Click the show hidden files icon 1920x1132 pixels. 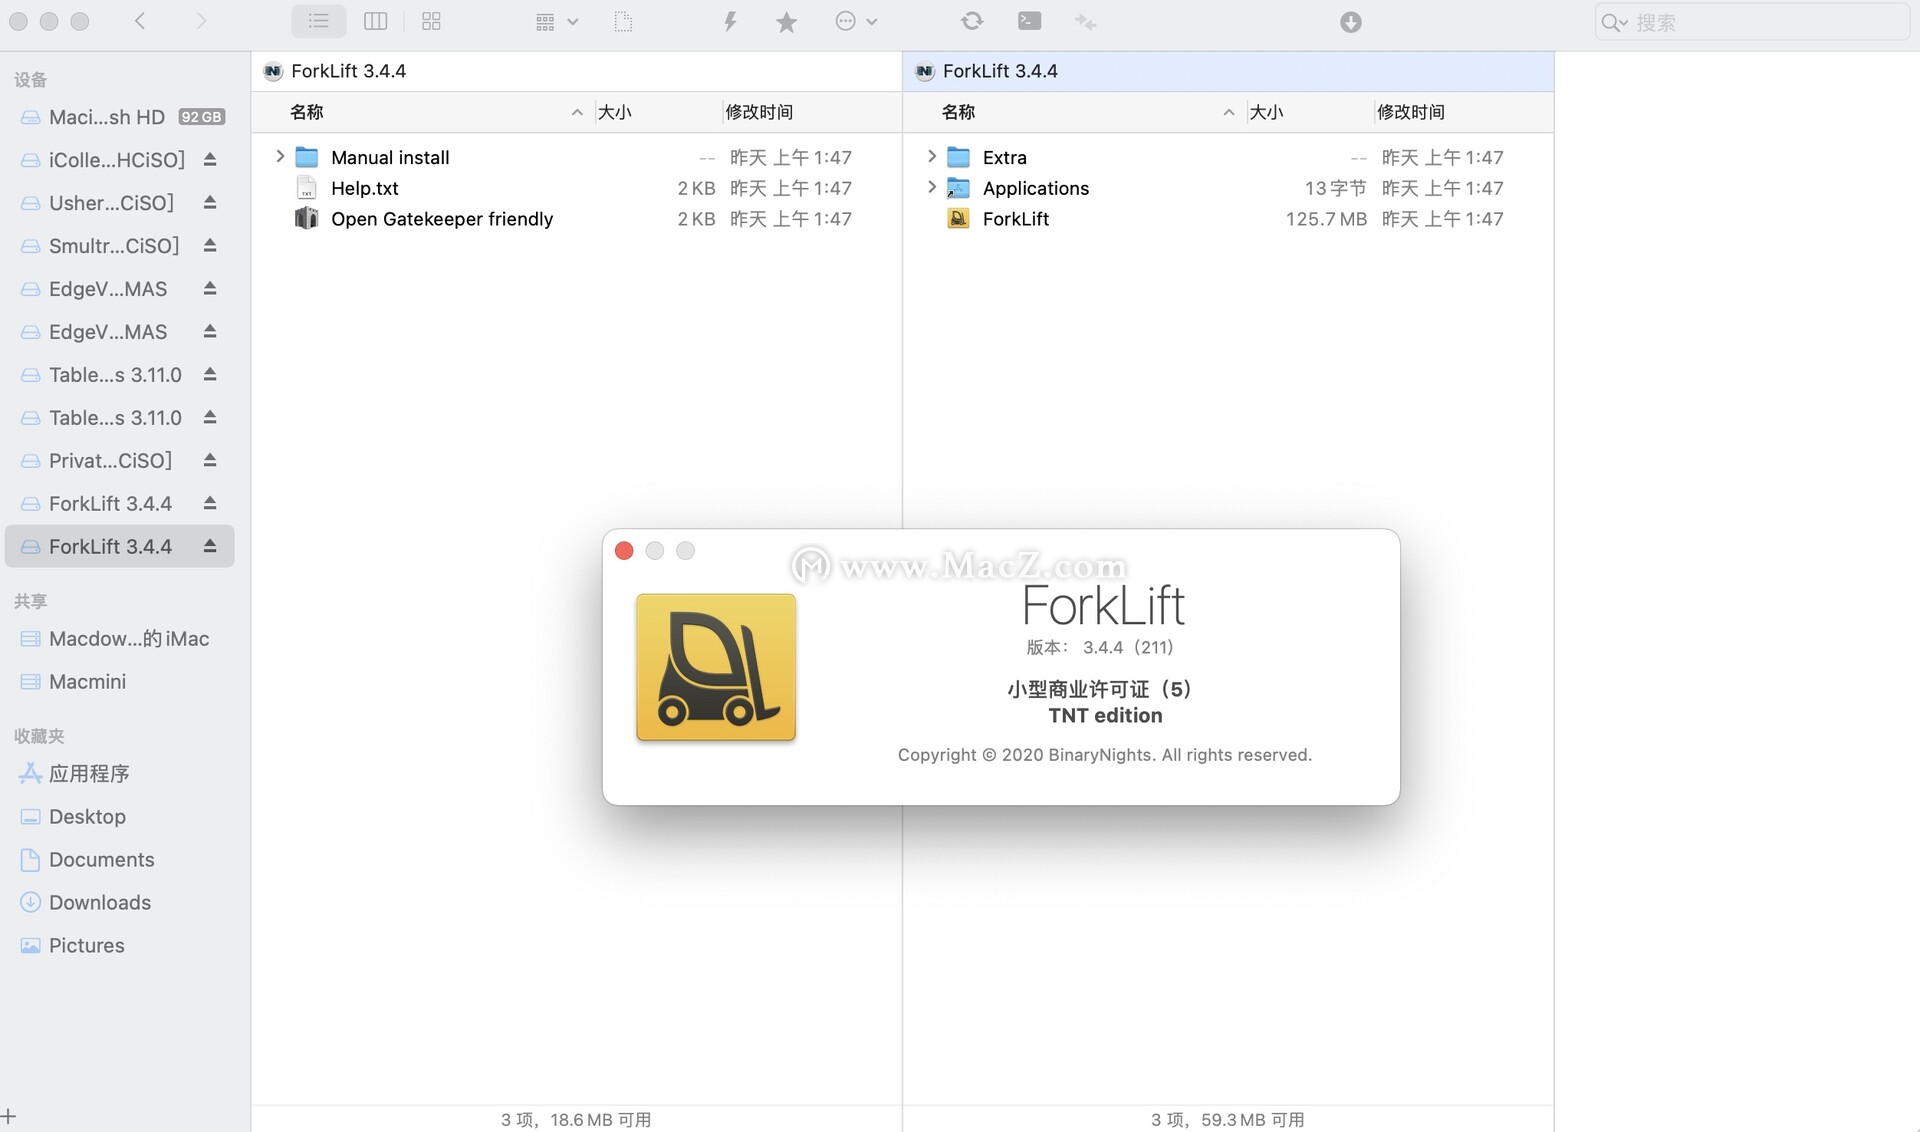(623, 21)
